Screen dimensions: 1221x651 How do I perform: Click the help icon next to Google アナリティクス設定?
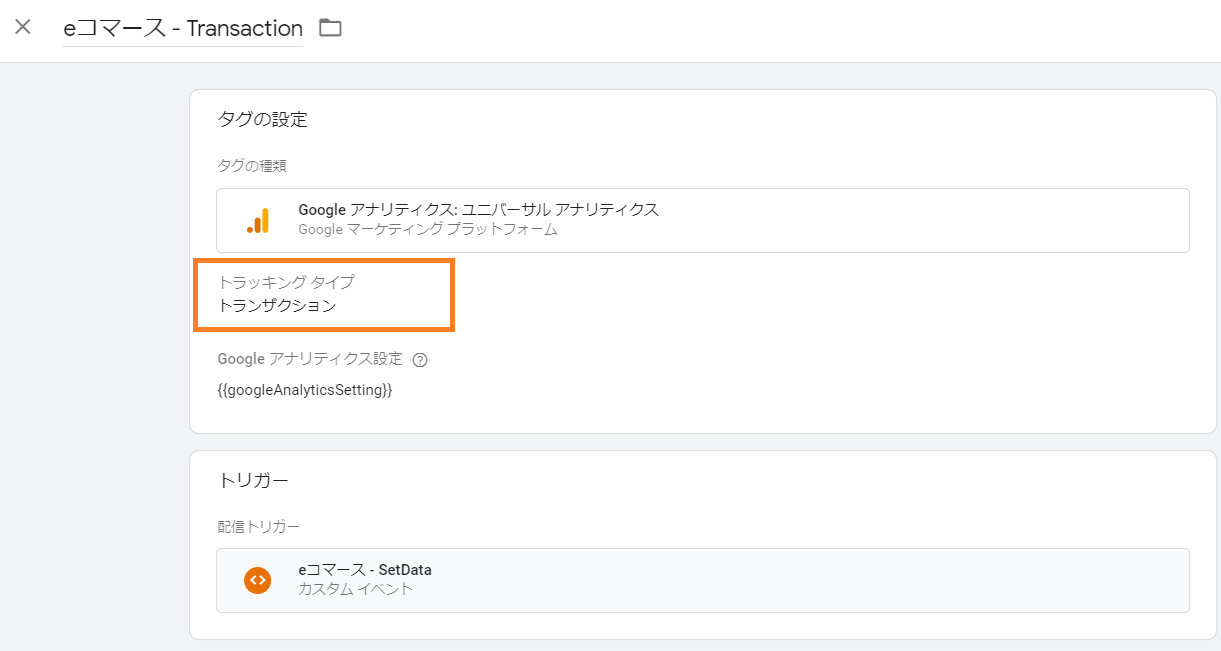pos(420,360)
